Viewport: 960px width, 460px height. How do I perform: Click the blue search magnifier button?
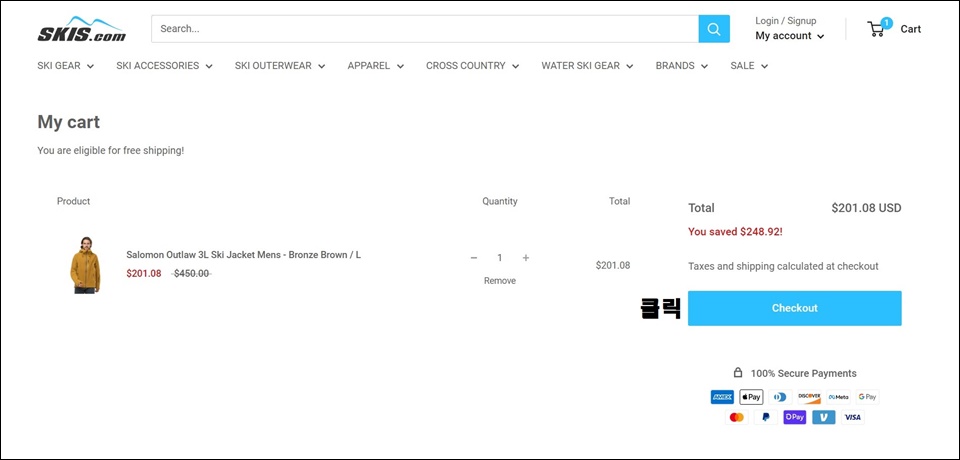[x=714, y=29]
